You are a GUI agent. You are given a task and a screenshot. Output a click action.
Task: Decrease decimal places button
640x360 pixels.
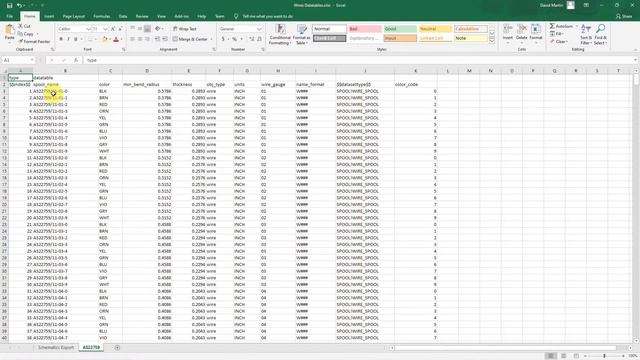pos(259,39)
